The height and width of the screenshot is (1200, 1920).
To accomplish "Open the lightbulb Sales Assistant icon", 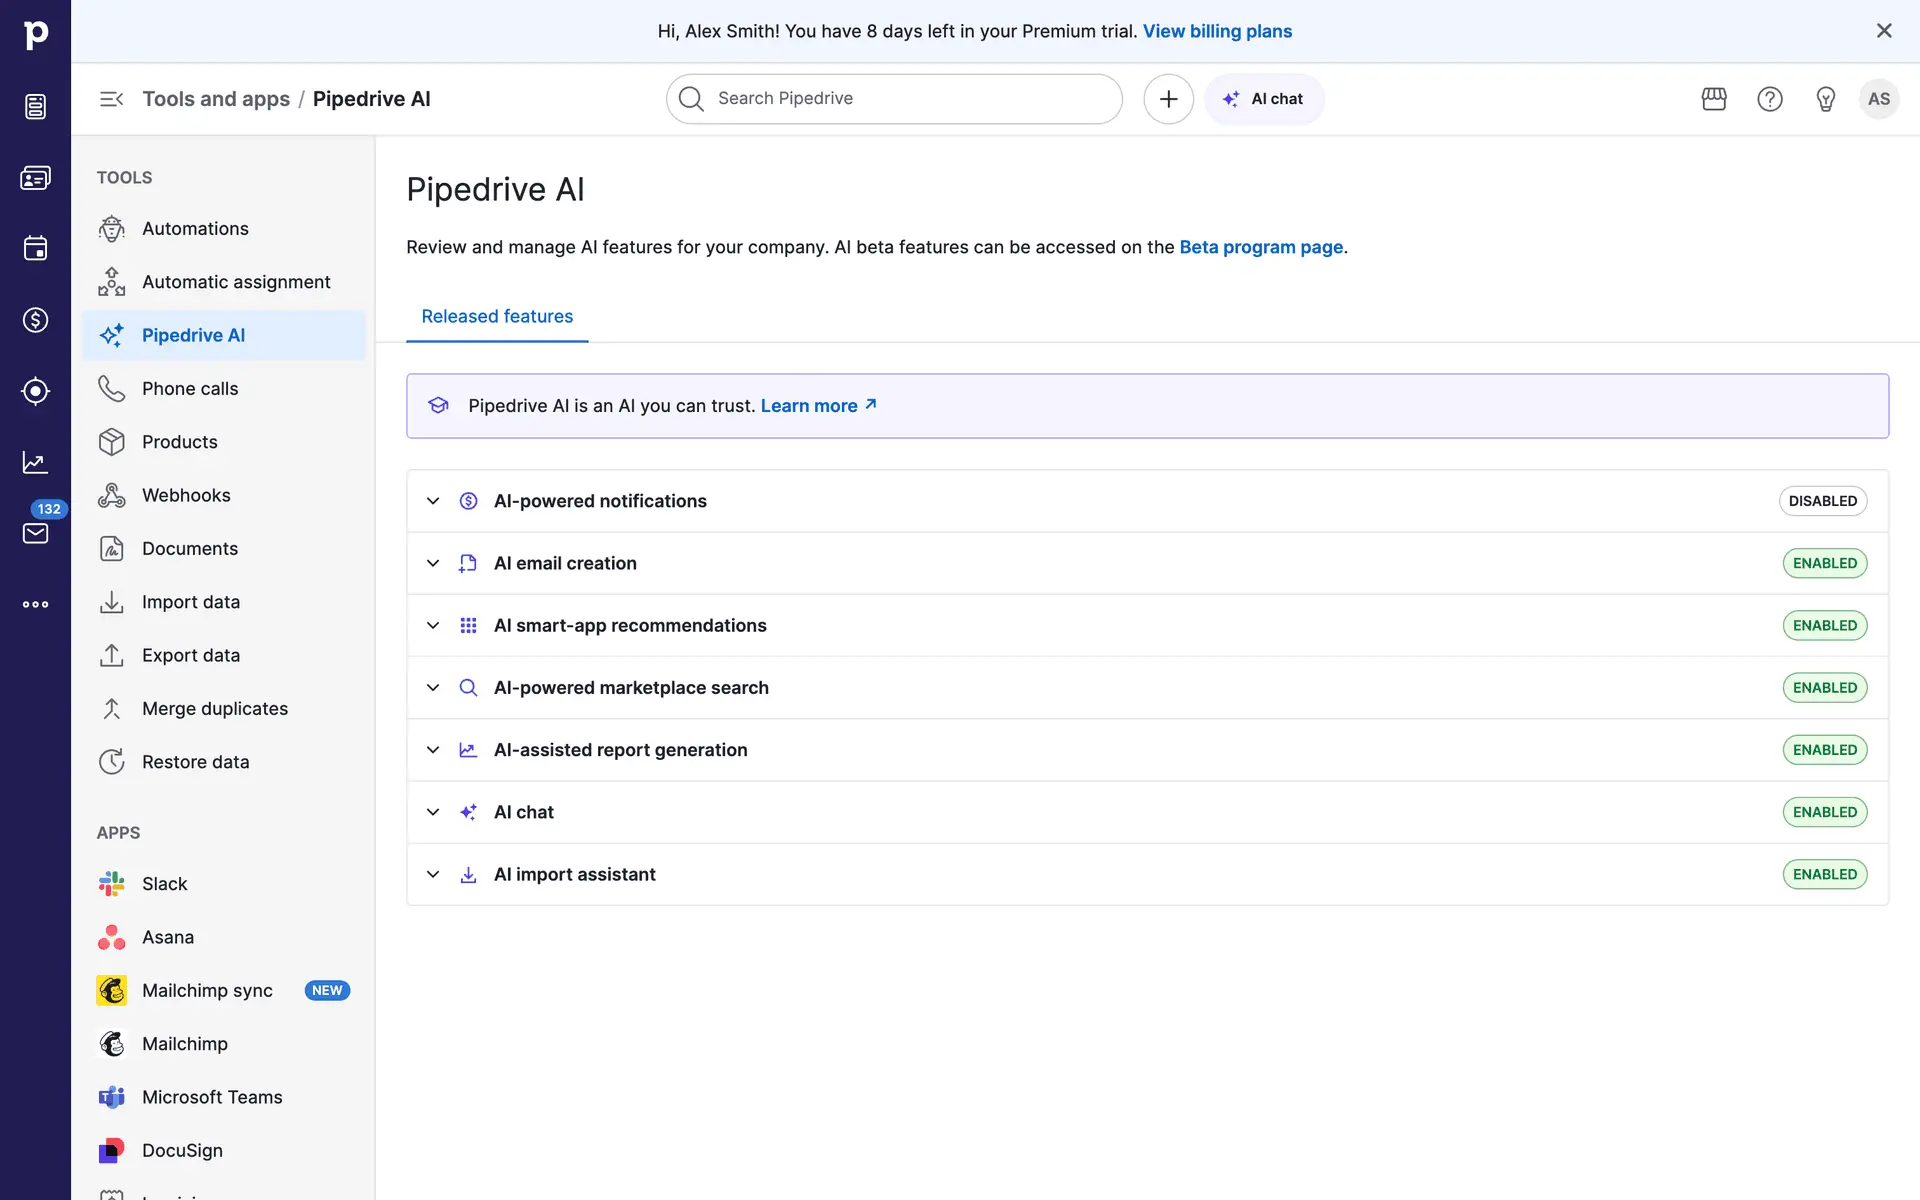I will pos(1826,99).
